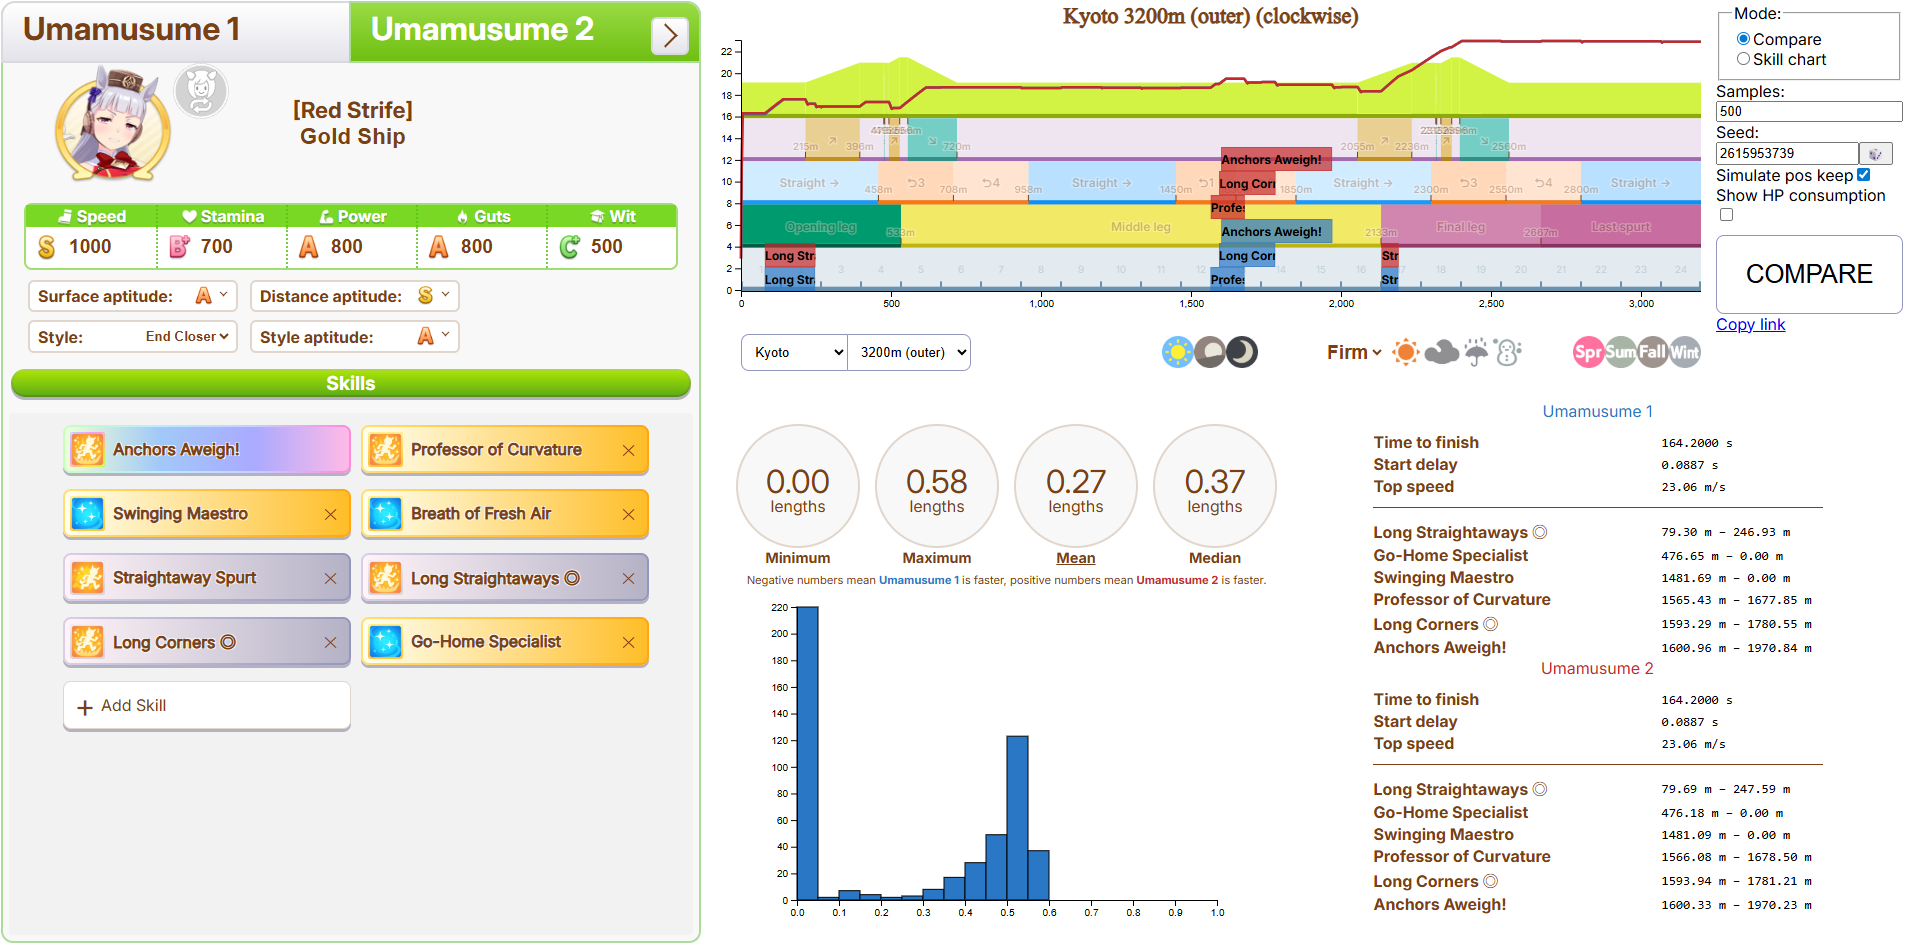
Task: Click Straightaway Spurt skill icon
Action: tap(87, 578)
